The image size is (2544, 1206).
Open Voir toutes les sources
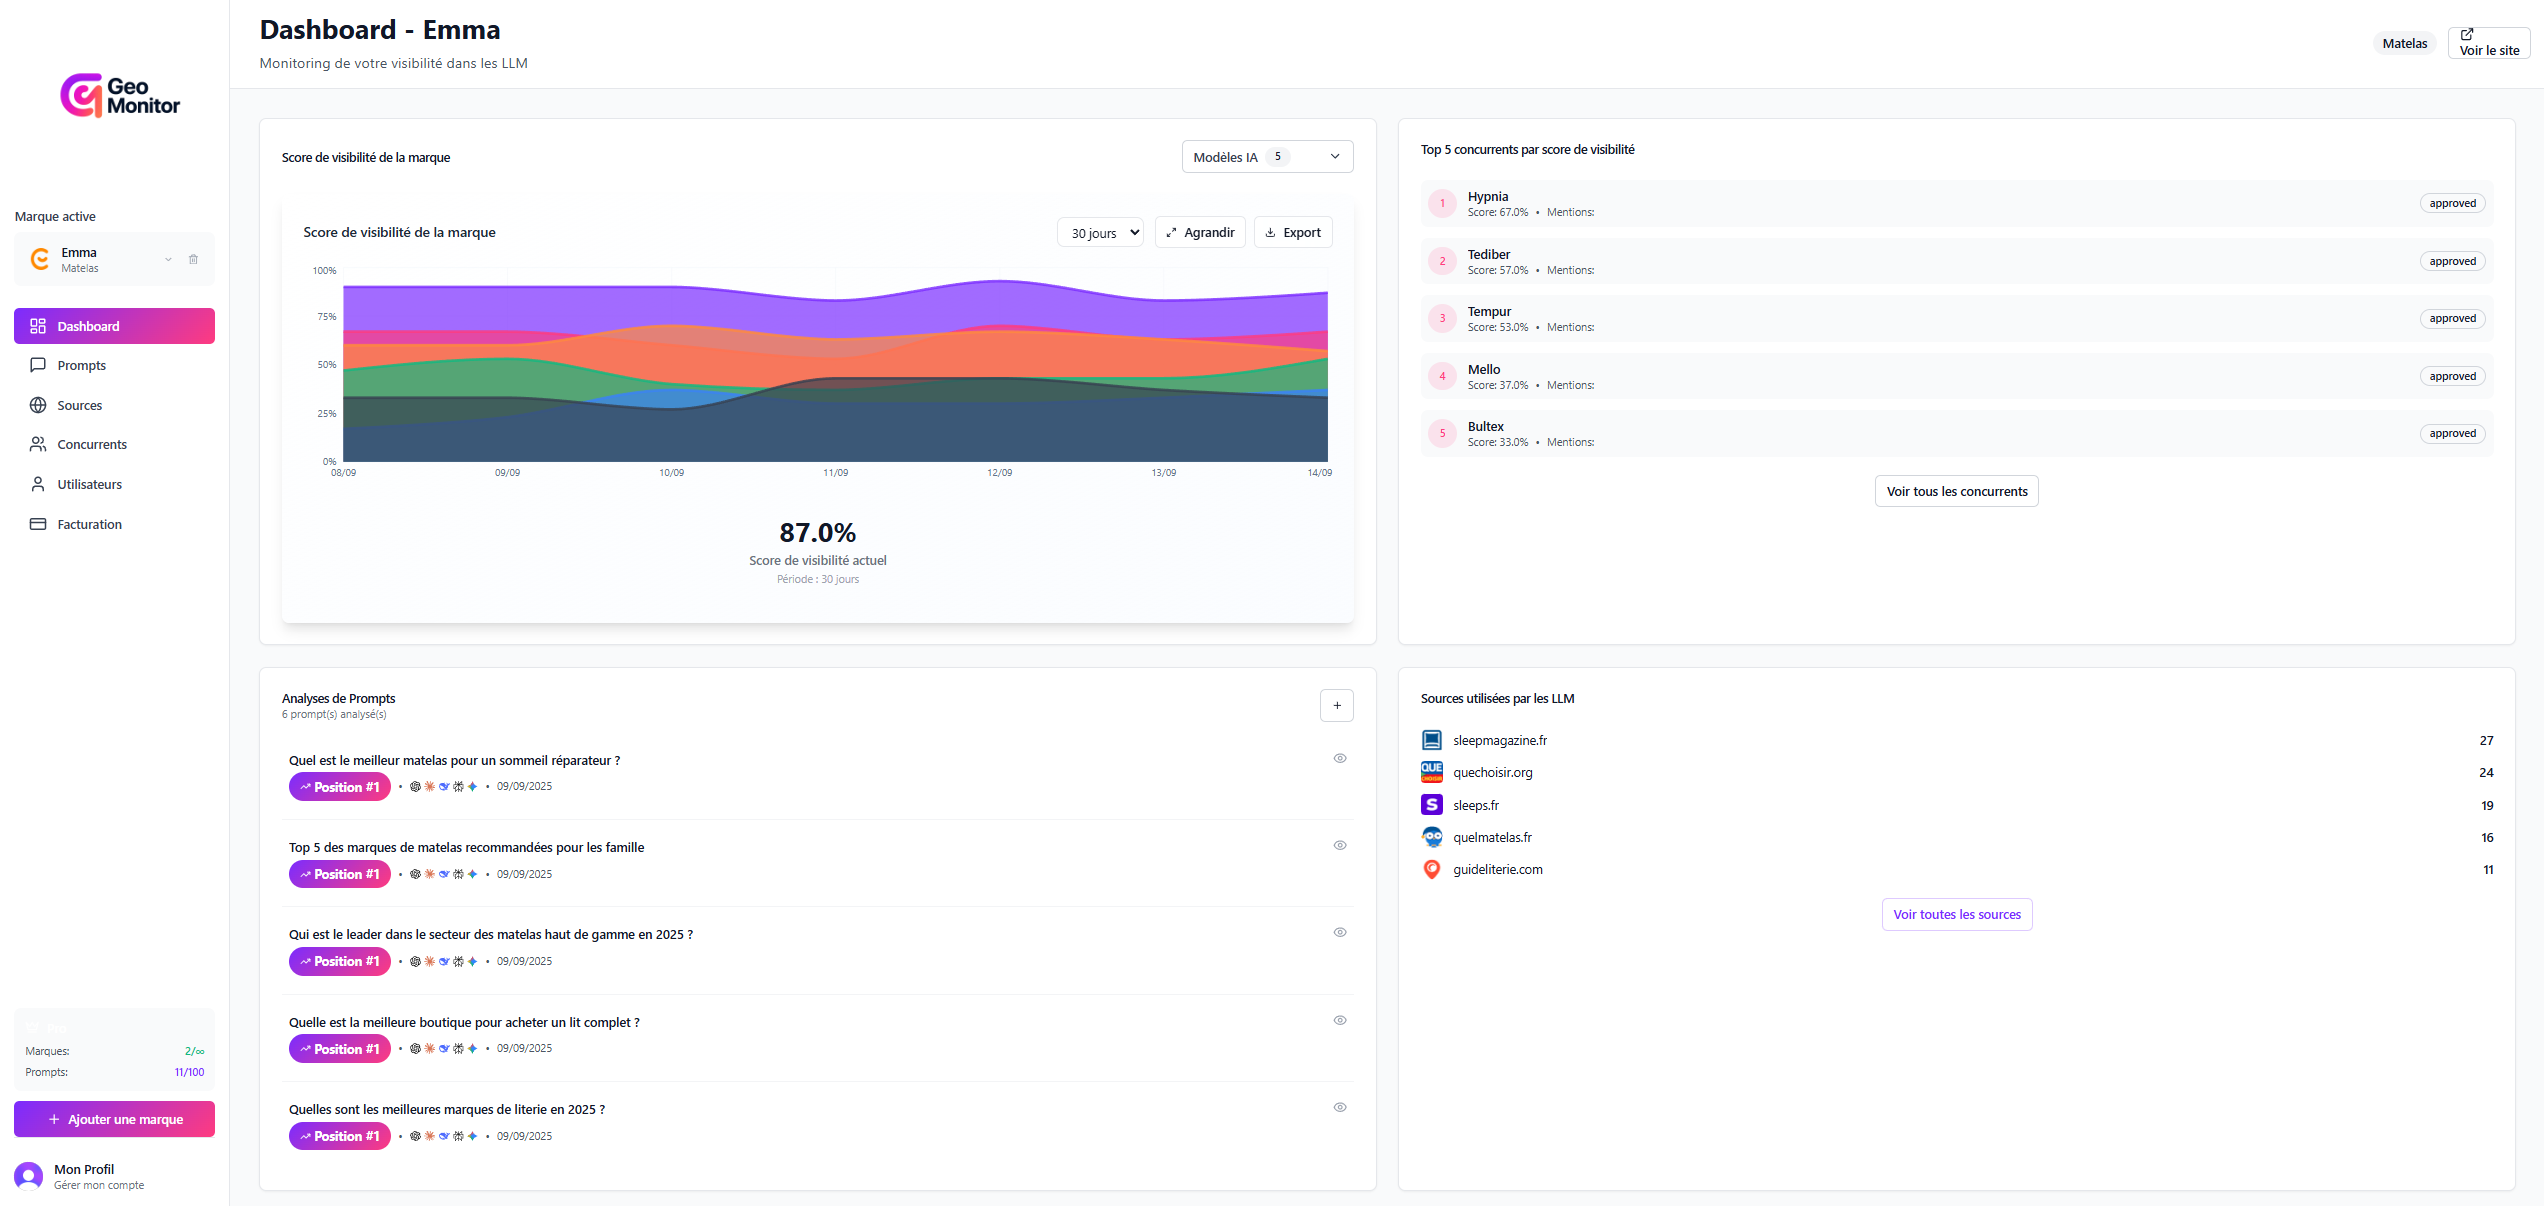coord(1956,913)
